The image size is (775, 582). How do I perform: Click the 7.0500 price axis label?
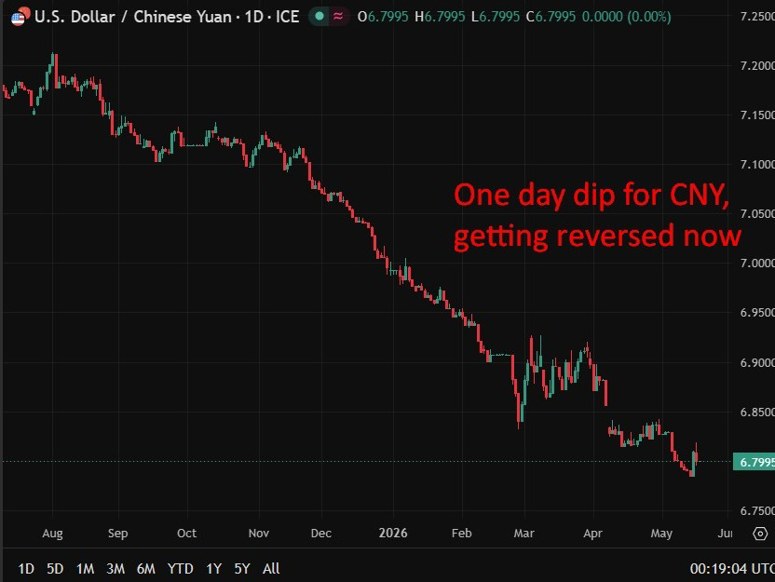[x=757, y=214]
